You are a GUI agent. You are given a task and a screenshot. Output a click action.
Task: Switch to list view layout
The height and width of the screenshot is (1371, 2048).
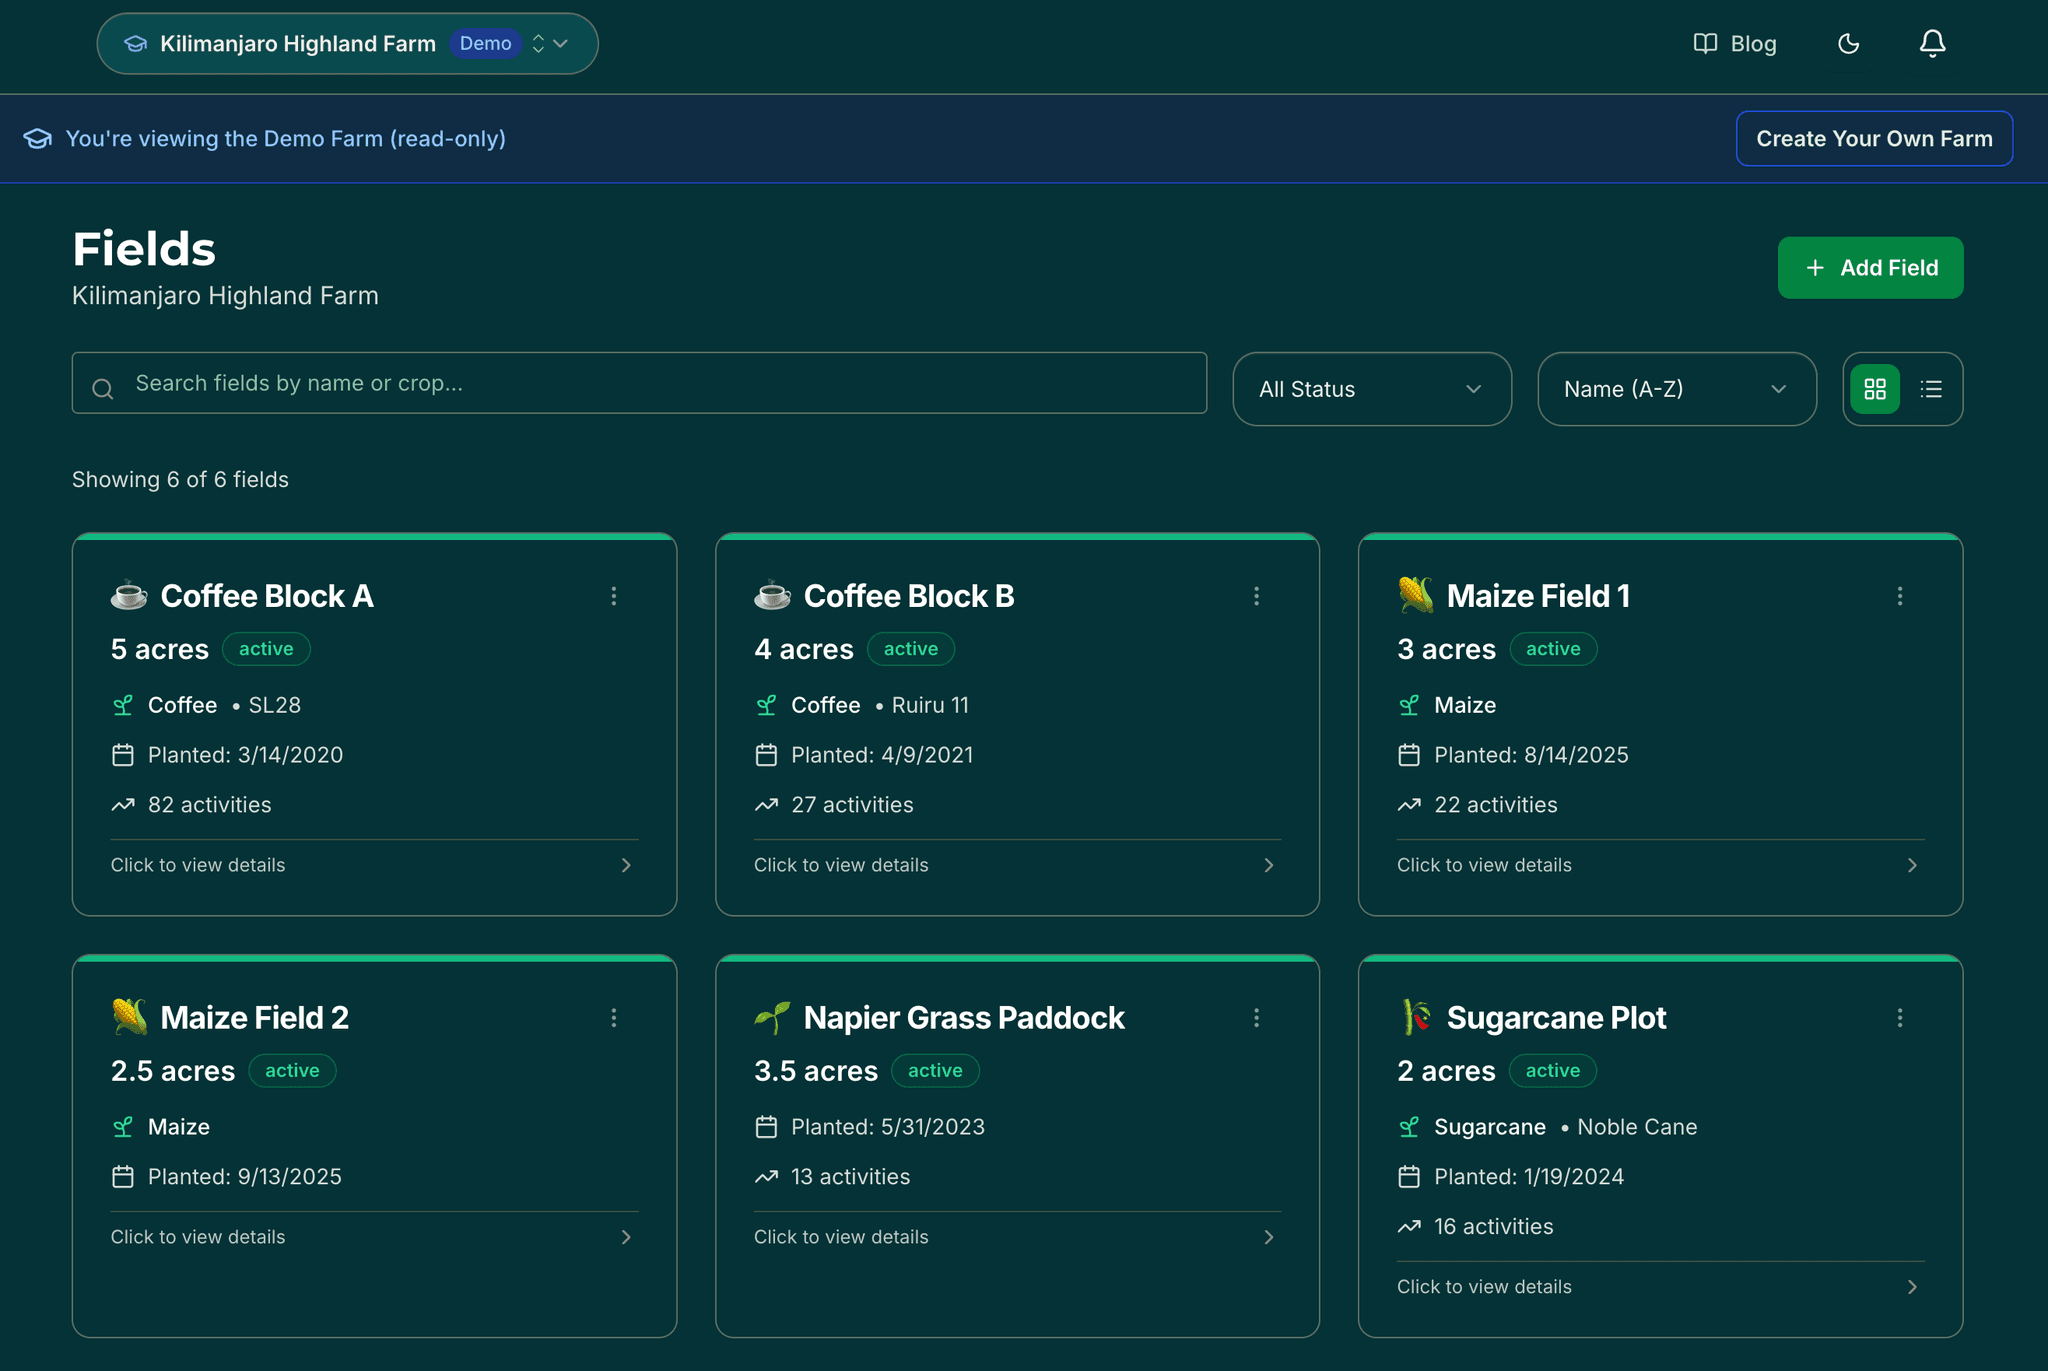[x=1932, y=389]
